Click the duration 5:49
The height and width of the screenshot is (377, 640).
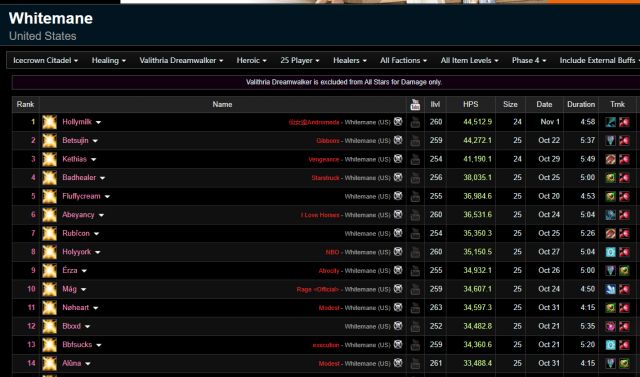click(588, 159)
